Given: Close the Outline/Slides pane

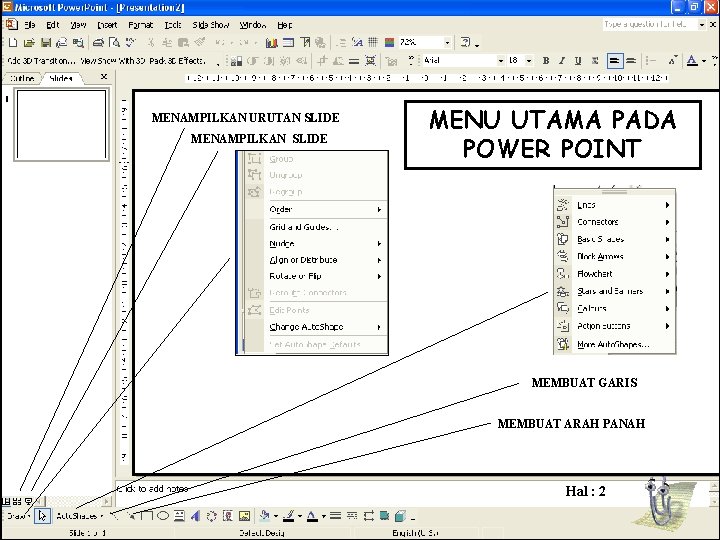Looking at the screenshot, I should [x=104, y=77].
